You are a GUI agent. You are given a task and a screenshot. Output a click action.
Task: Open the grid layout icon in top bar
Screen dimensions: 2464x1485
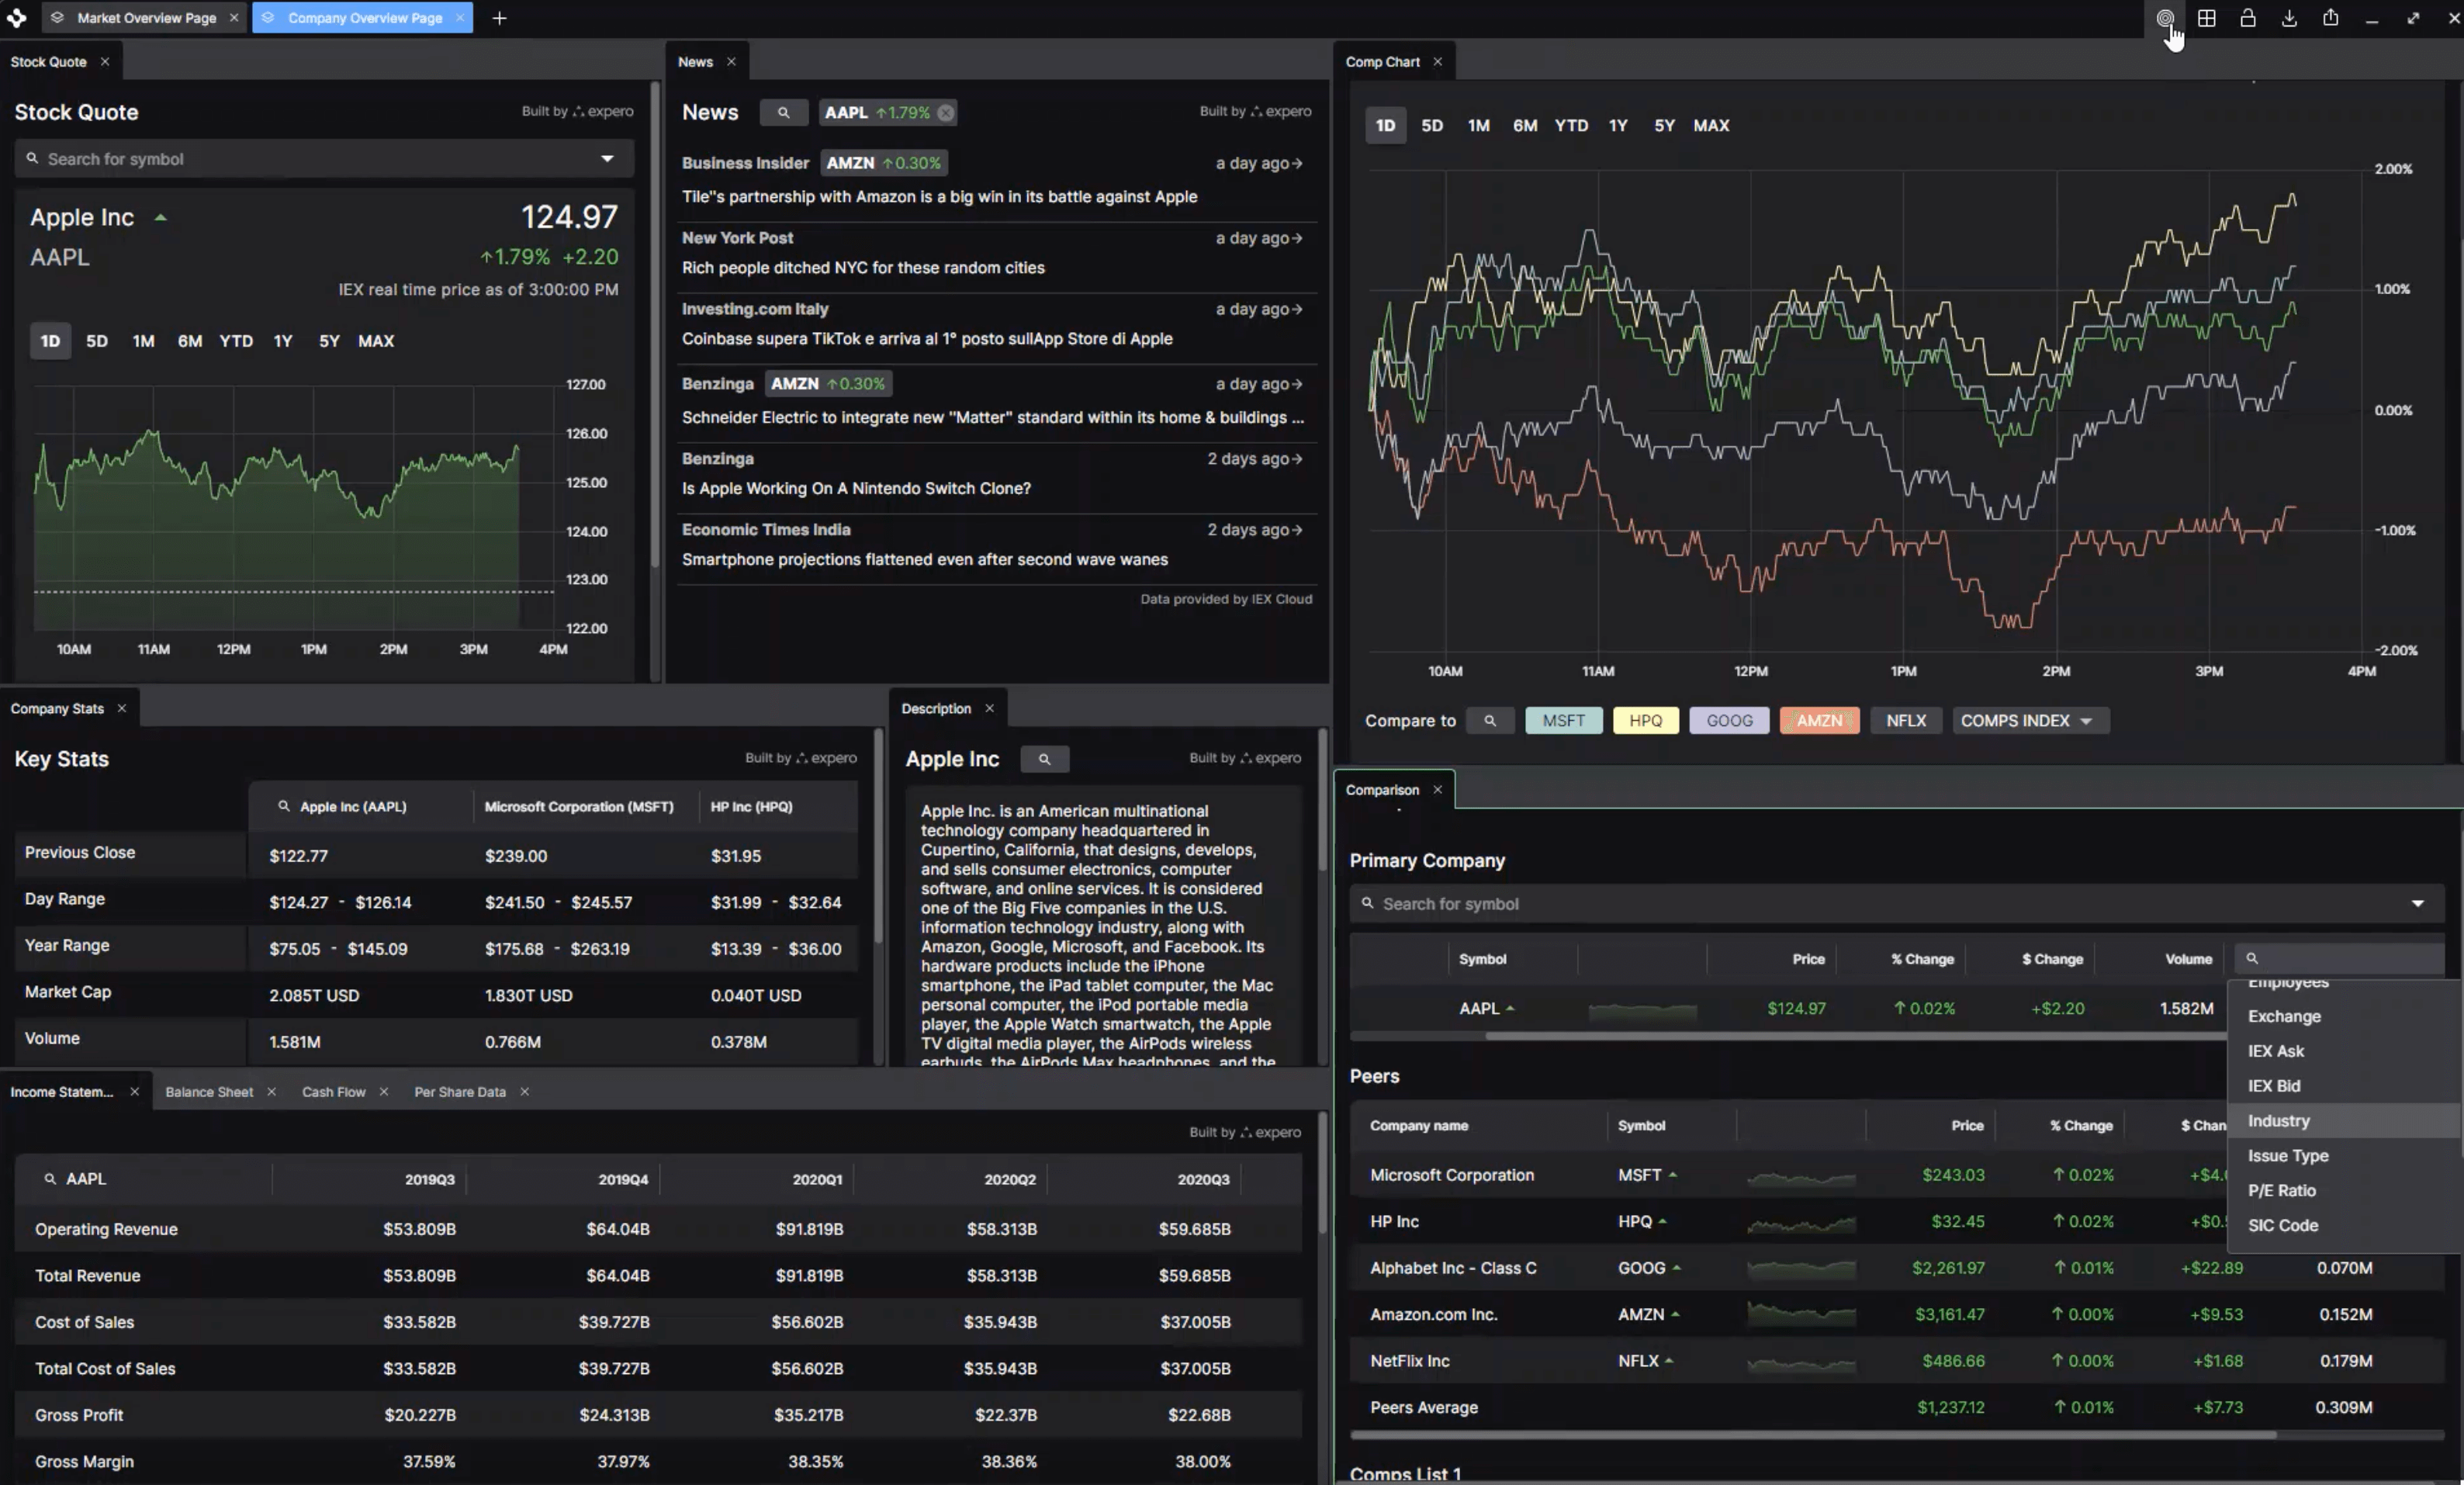pos(2207,18)
